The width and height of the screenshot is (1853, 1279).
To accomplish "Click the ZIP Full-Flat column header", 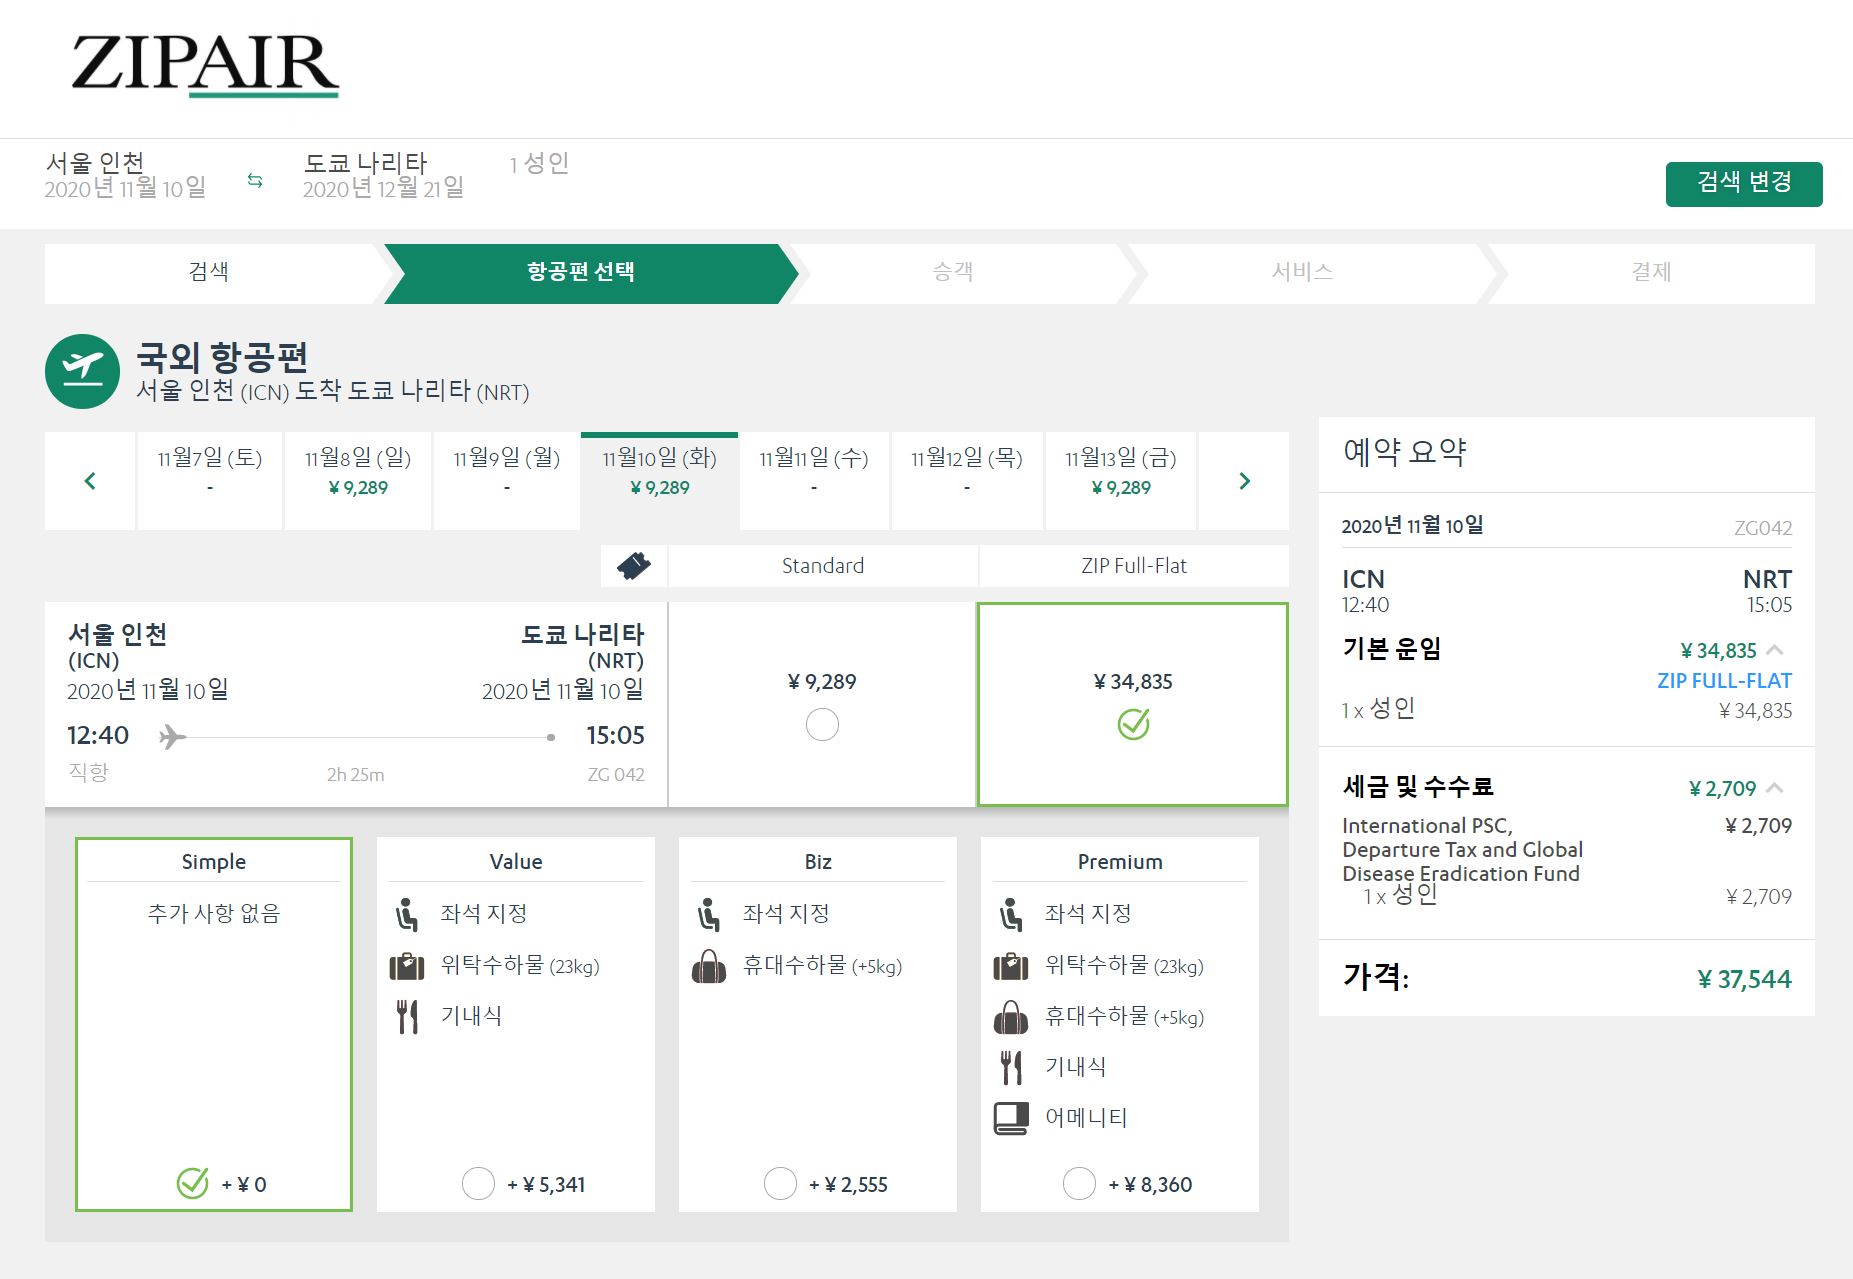I will pos(1134,566).
